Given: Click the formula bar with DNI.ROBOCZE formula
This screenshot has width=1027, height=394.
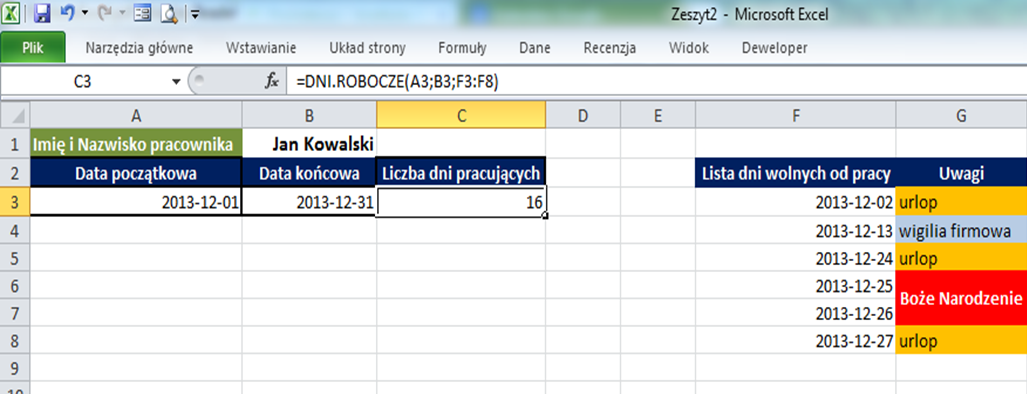Looking at the screenshot, I should click(x=658, y=82).
